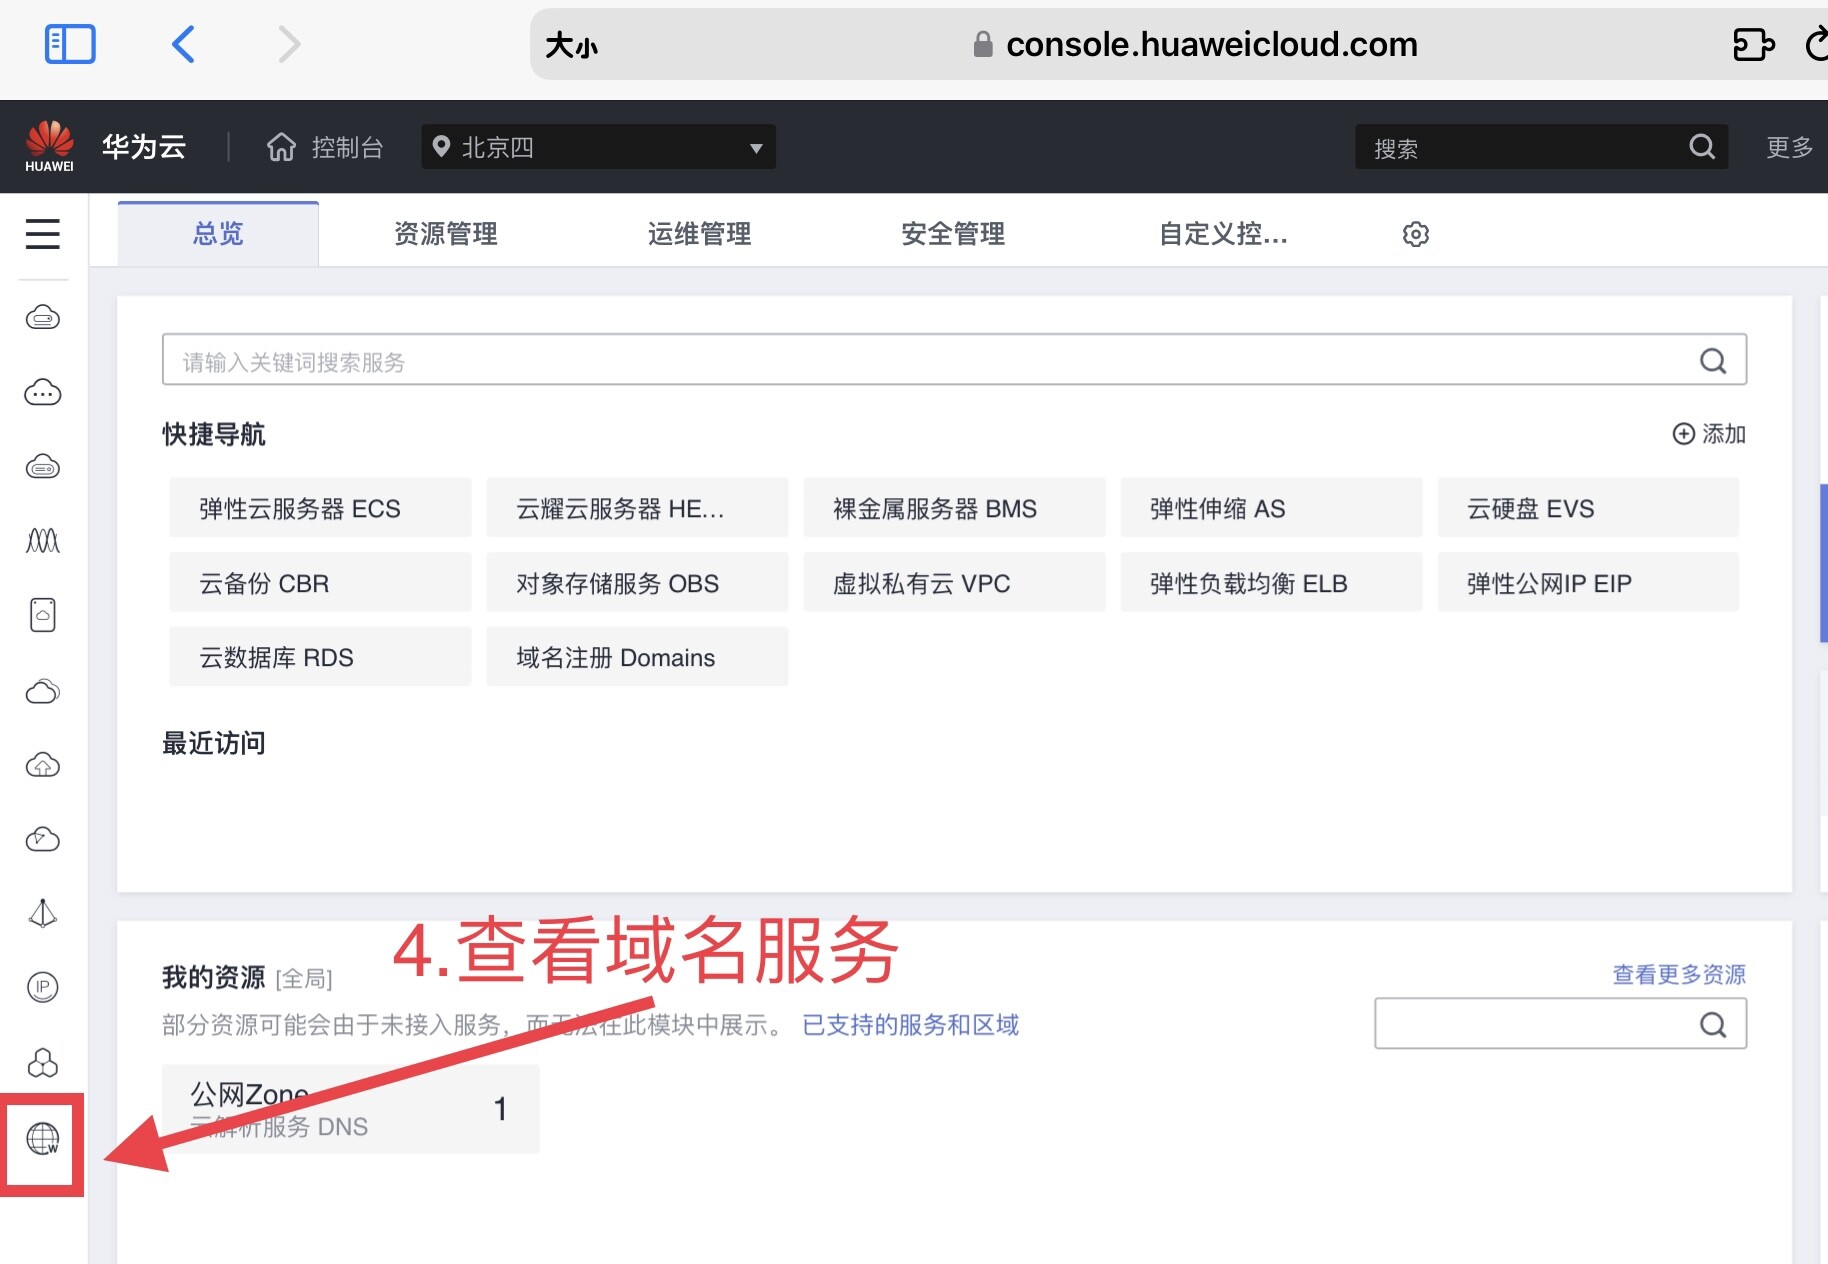The width and height of the screenshot is (1828, 1264).
Task: Open the cloud with gauge sidebar icon
Action: (42, 839)
